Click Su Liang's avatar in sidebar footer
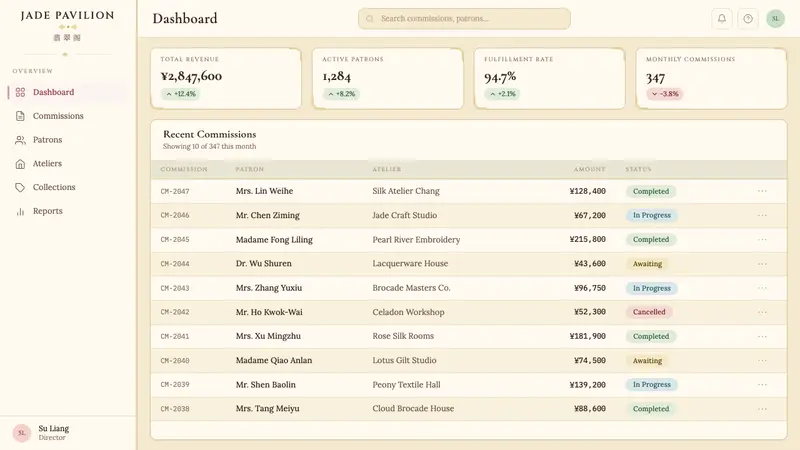The image size is (800, 450). [22, 433]
